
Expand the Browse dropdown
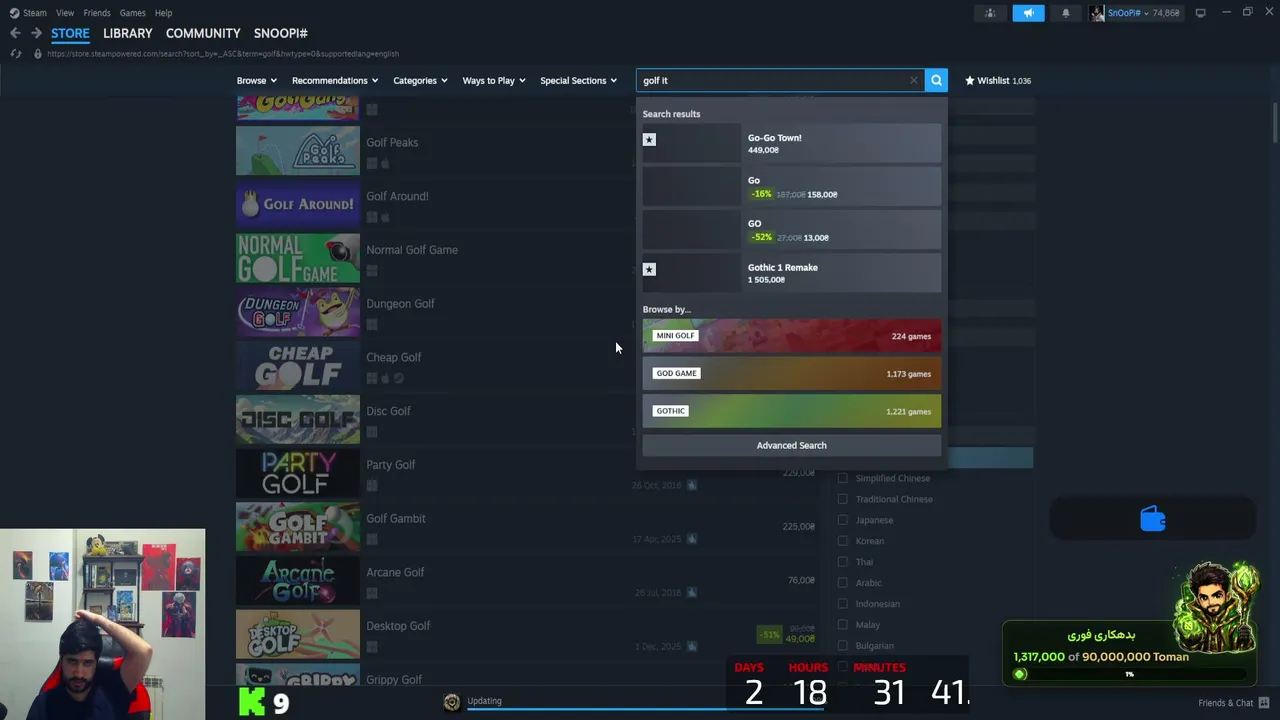pyautogui.click(x=257, y=80)
